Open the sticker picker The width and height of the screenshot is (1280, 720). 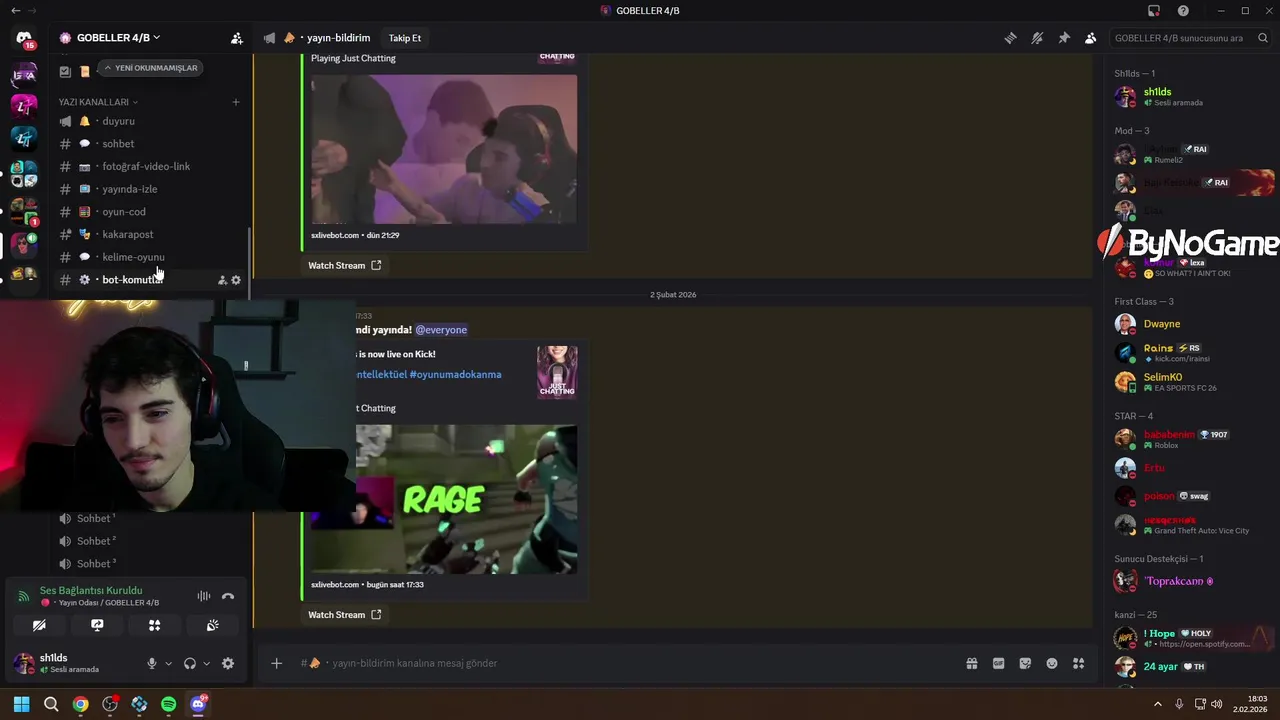(x=1025, y=663)
